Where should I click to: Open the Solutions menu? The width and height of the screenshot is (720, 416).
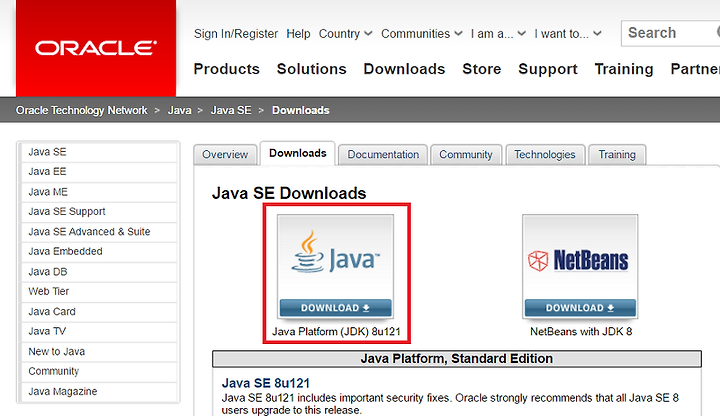pos(311,69)
